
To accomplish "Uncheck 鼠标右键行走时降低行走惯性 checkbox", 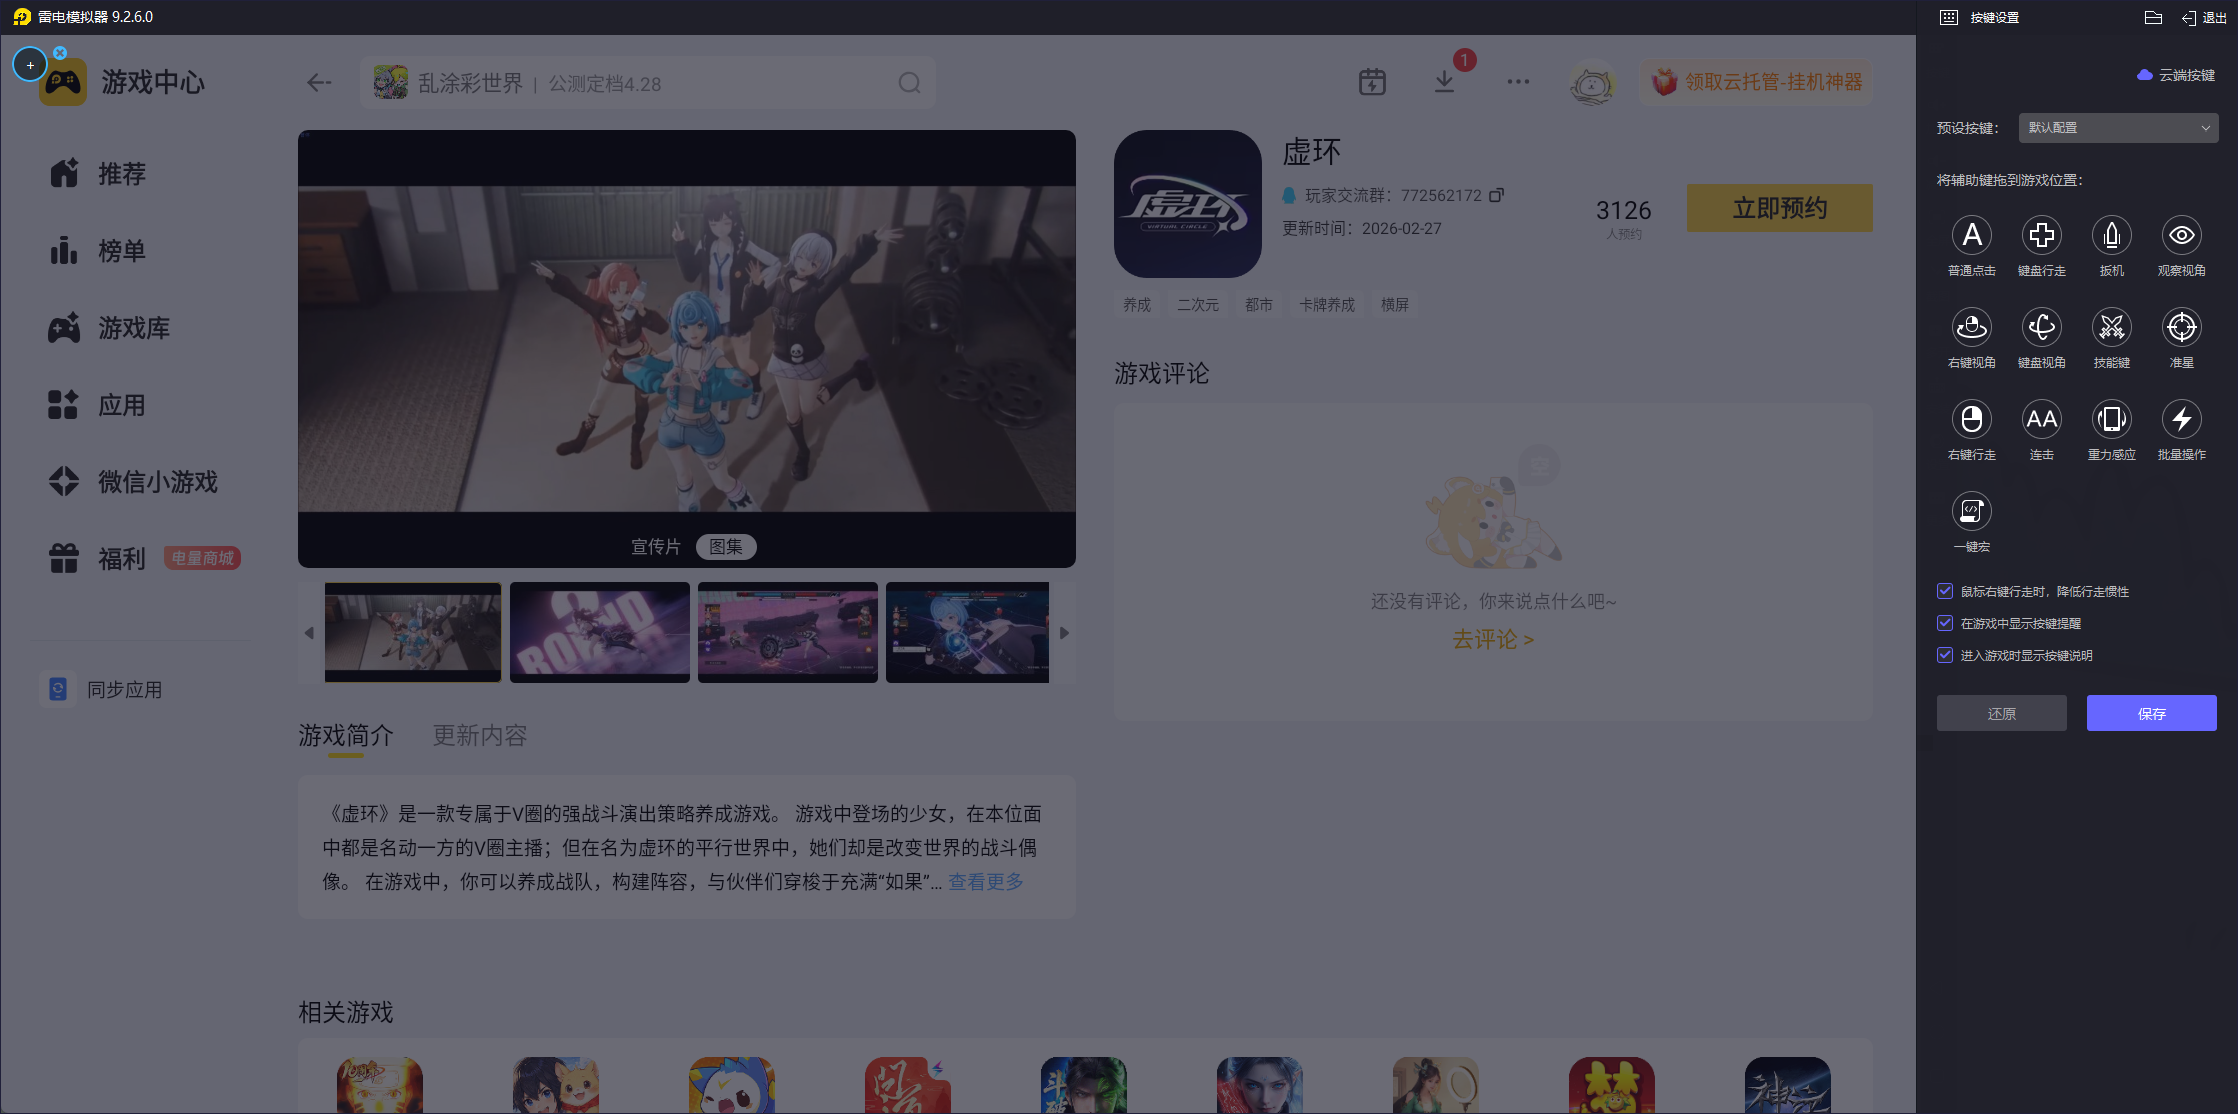I will pos(1945,591).
